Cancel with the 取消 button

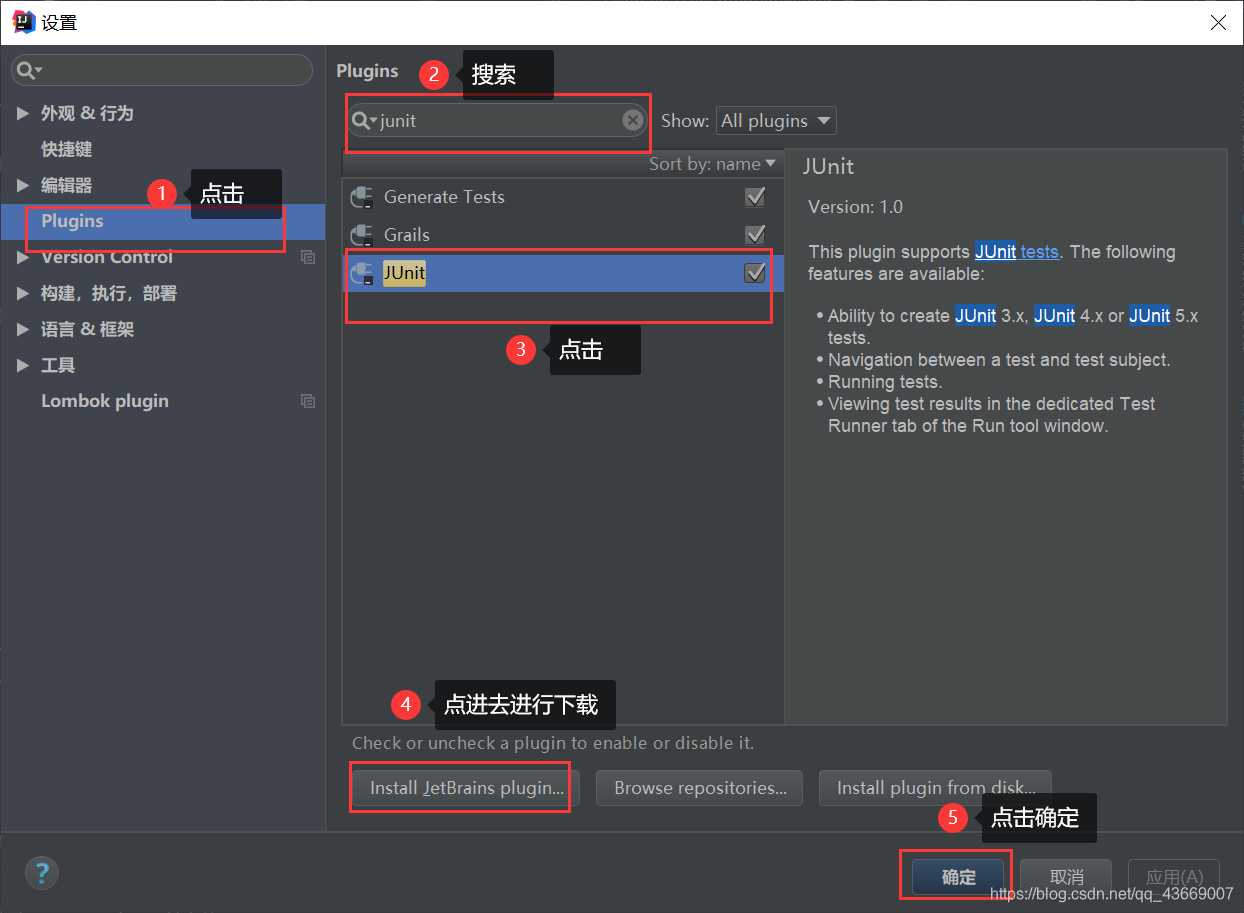pyautogui.click(x=1066, y=877)
